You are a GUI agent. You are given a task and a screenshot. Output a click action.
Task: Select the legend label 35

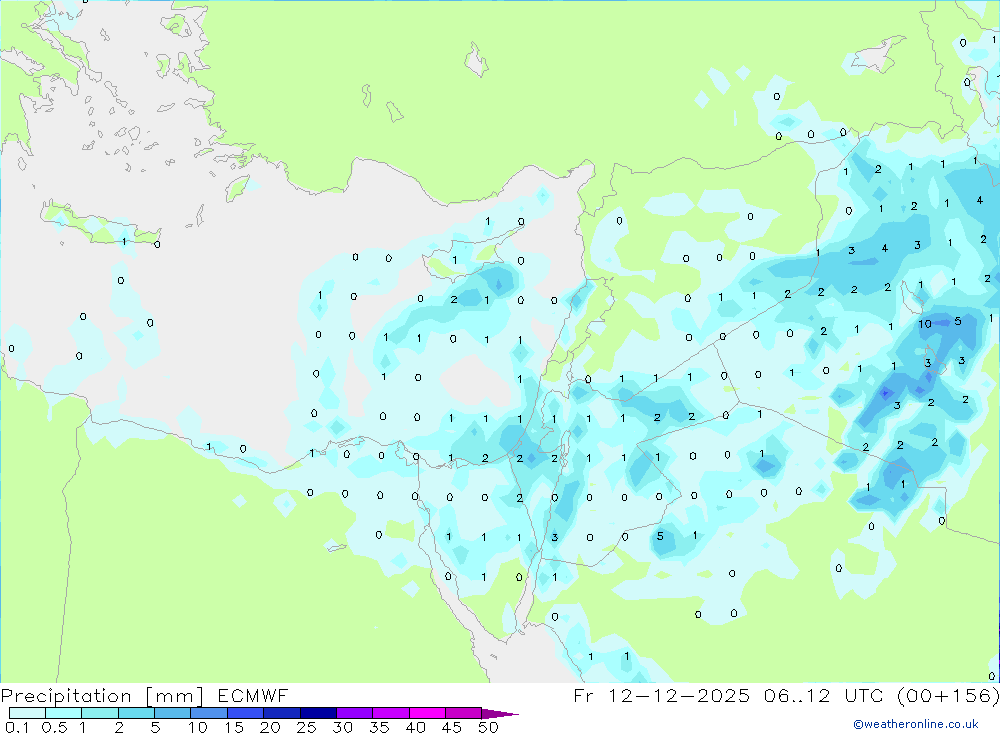coord(379,727)
